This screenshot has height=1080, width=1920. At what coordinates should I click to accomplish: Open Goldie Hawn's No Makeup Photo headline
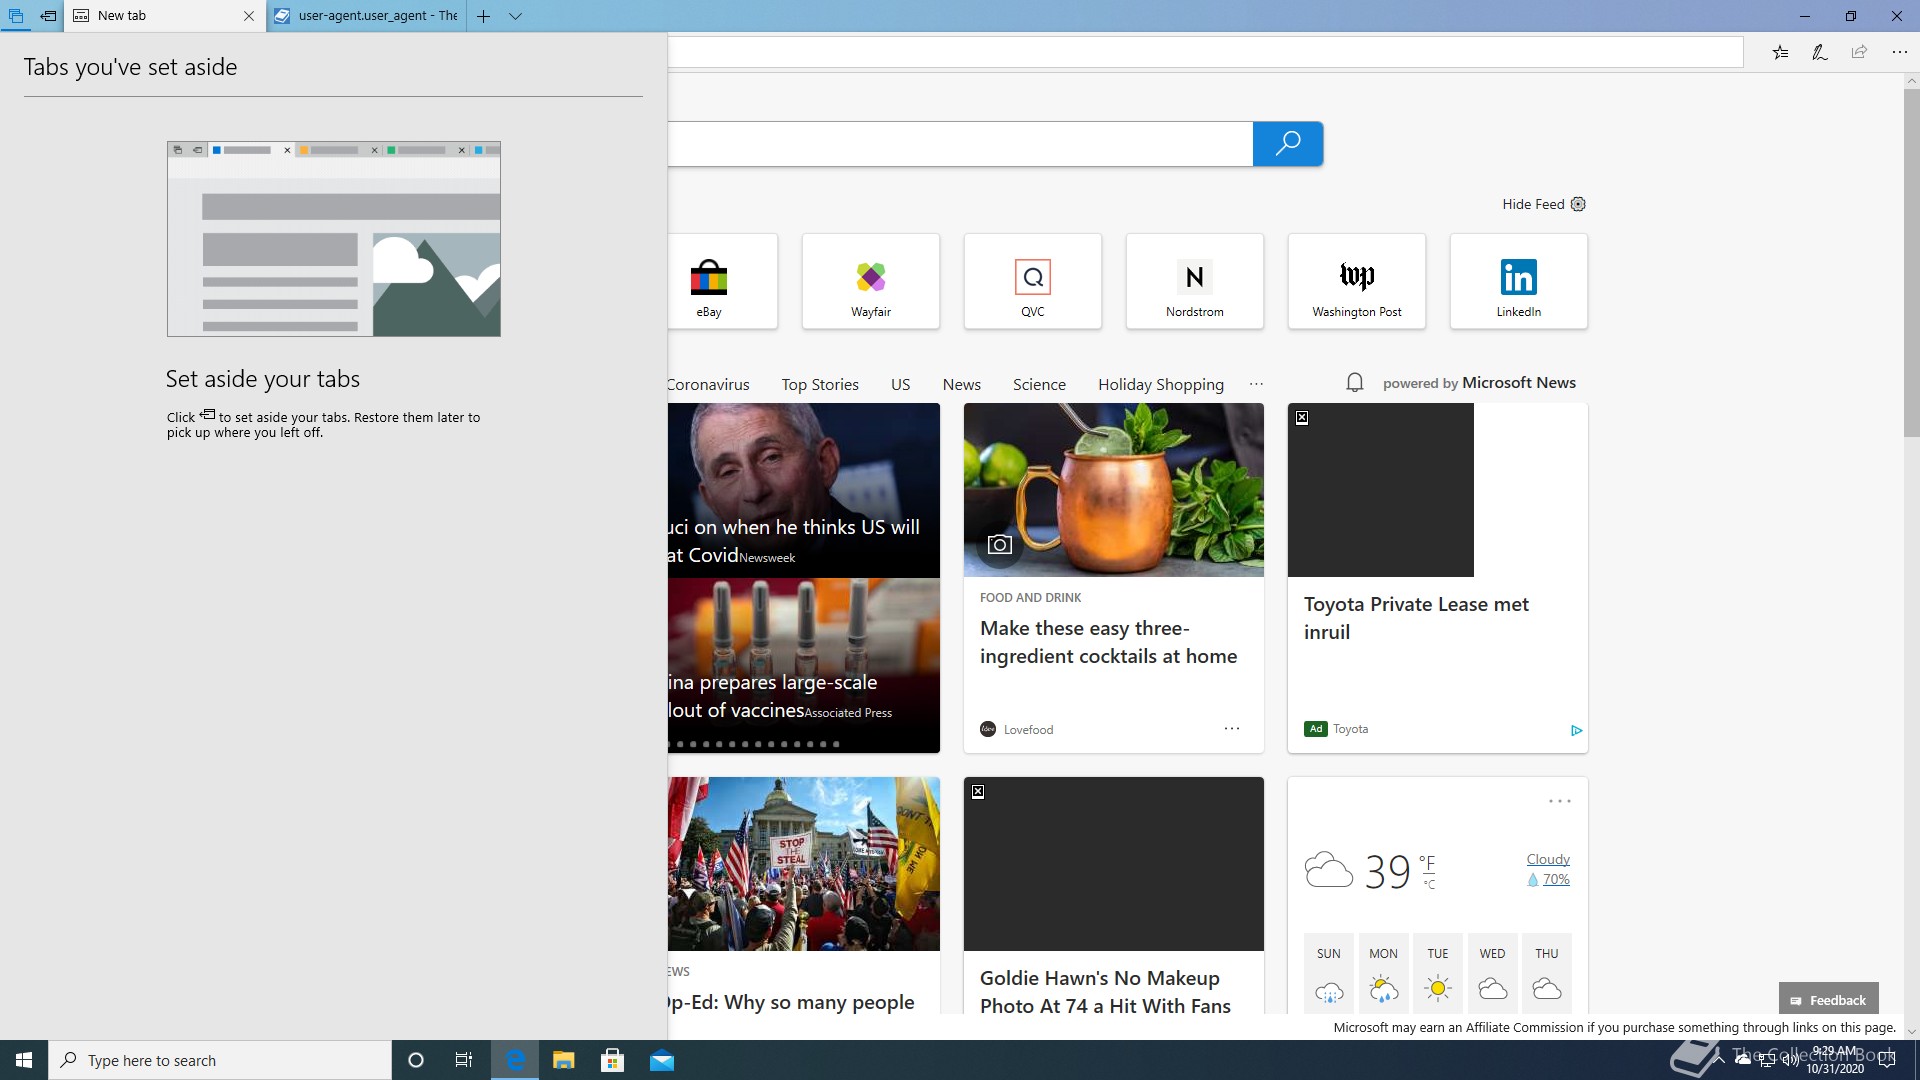(x=1105, y=992)
